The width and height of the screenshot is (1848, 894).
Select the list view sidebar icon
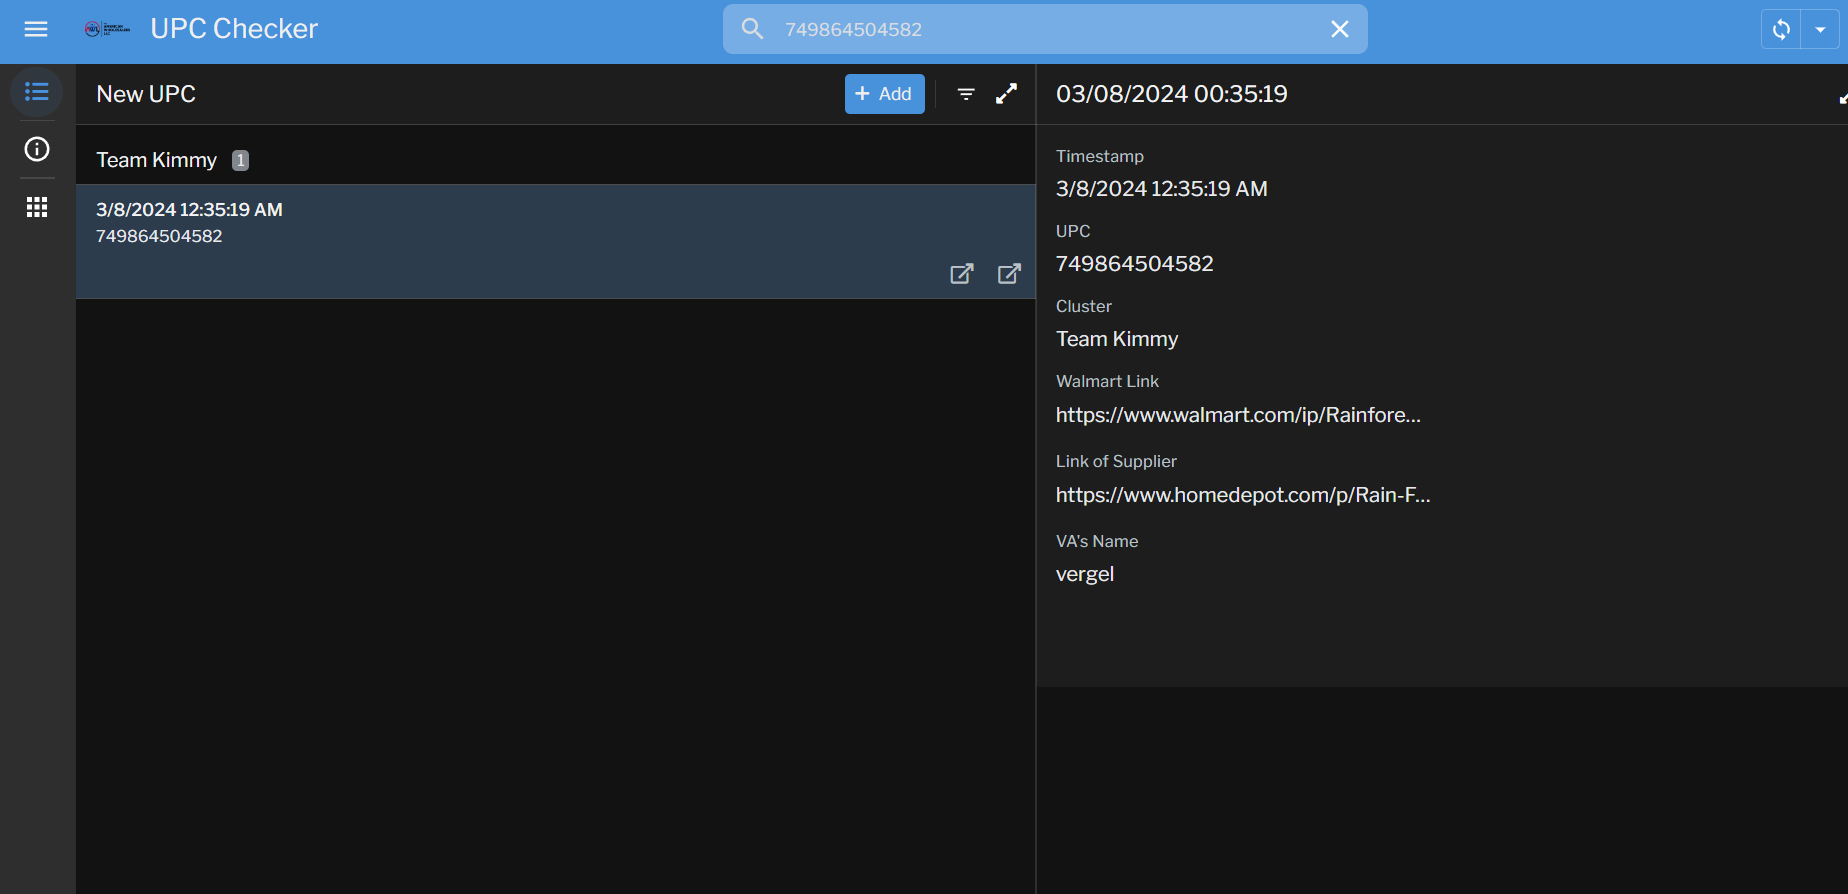point(37,92)
